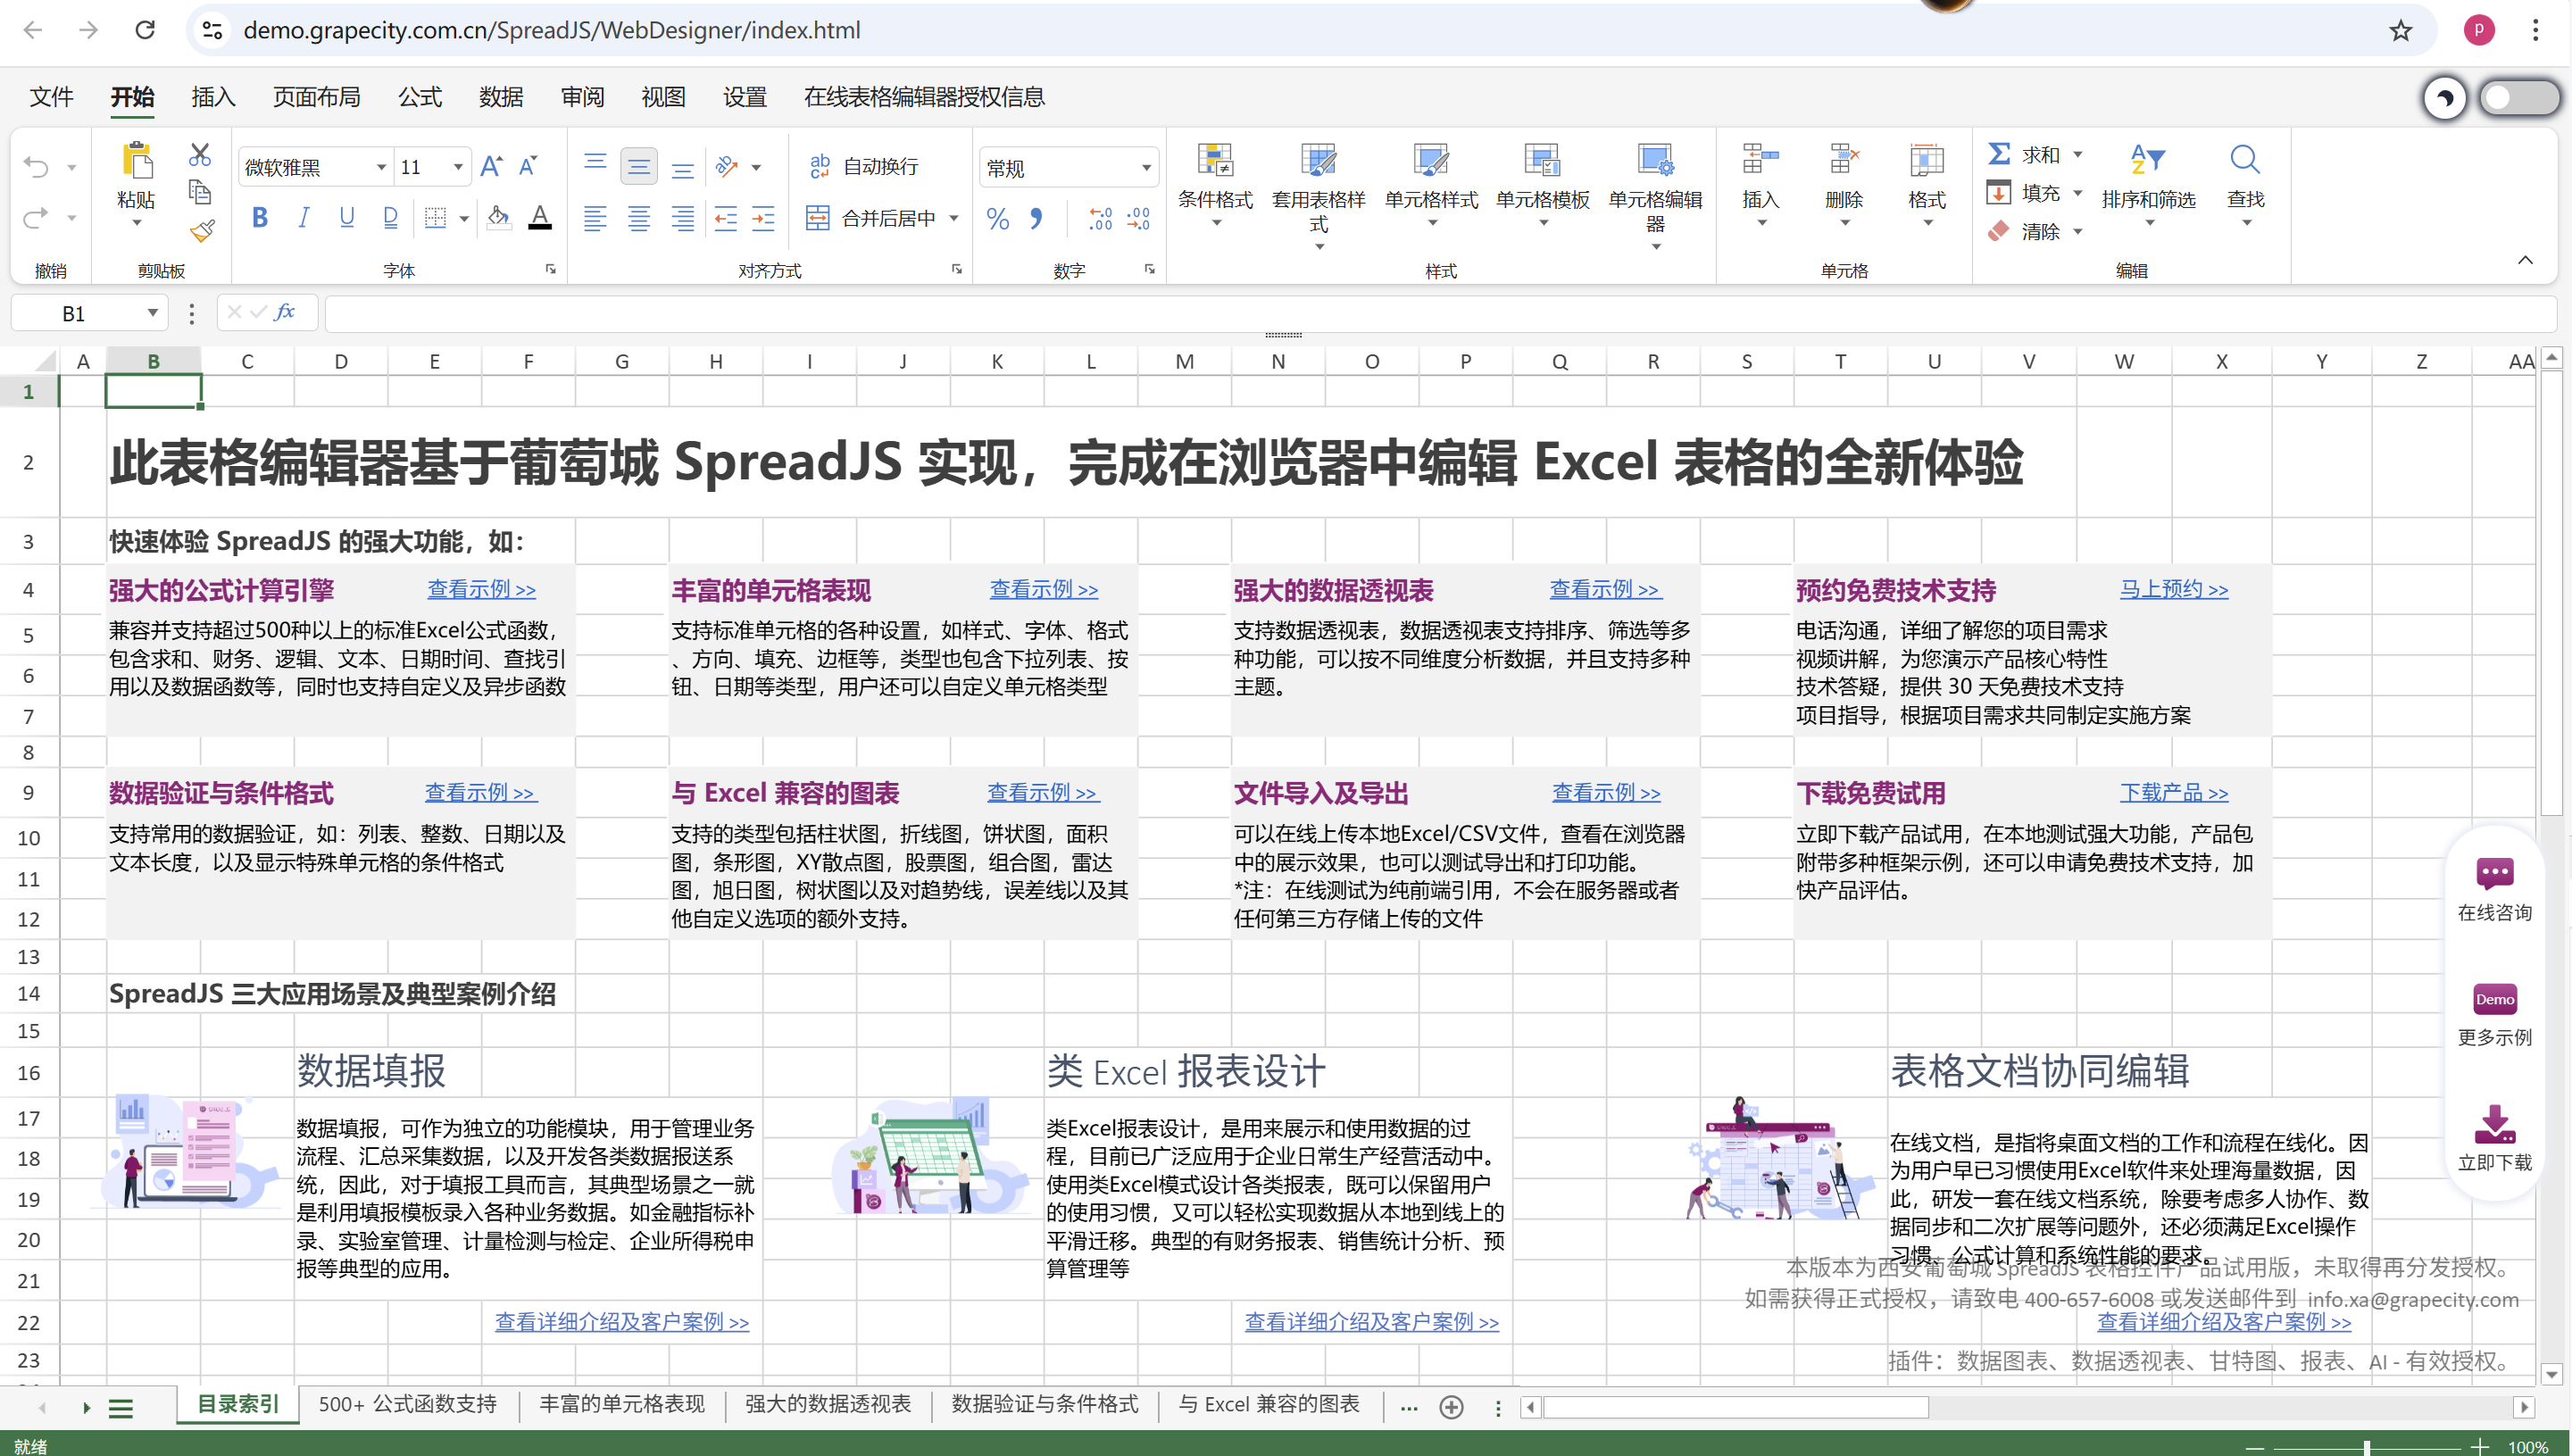
Task: Click the Cut scissors icon
Action: 200,154
